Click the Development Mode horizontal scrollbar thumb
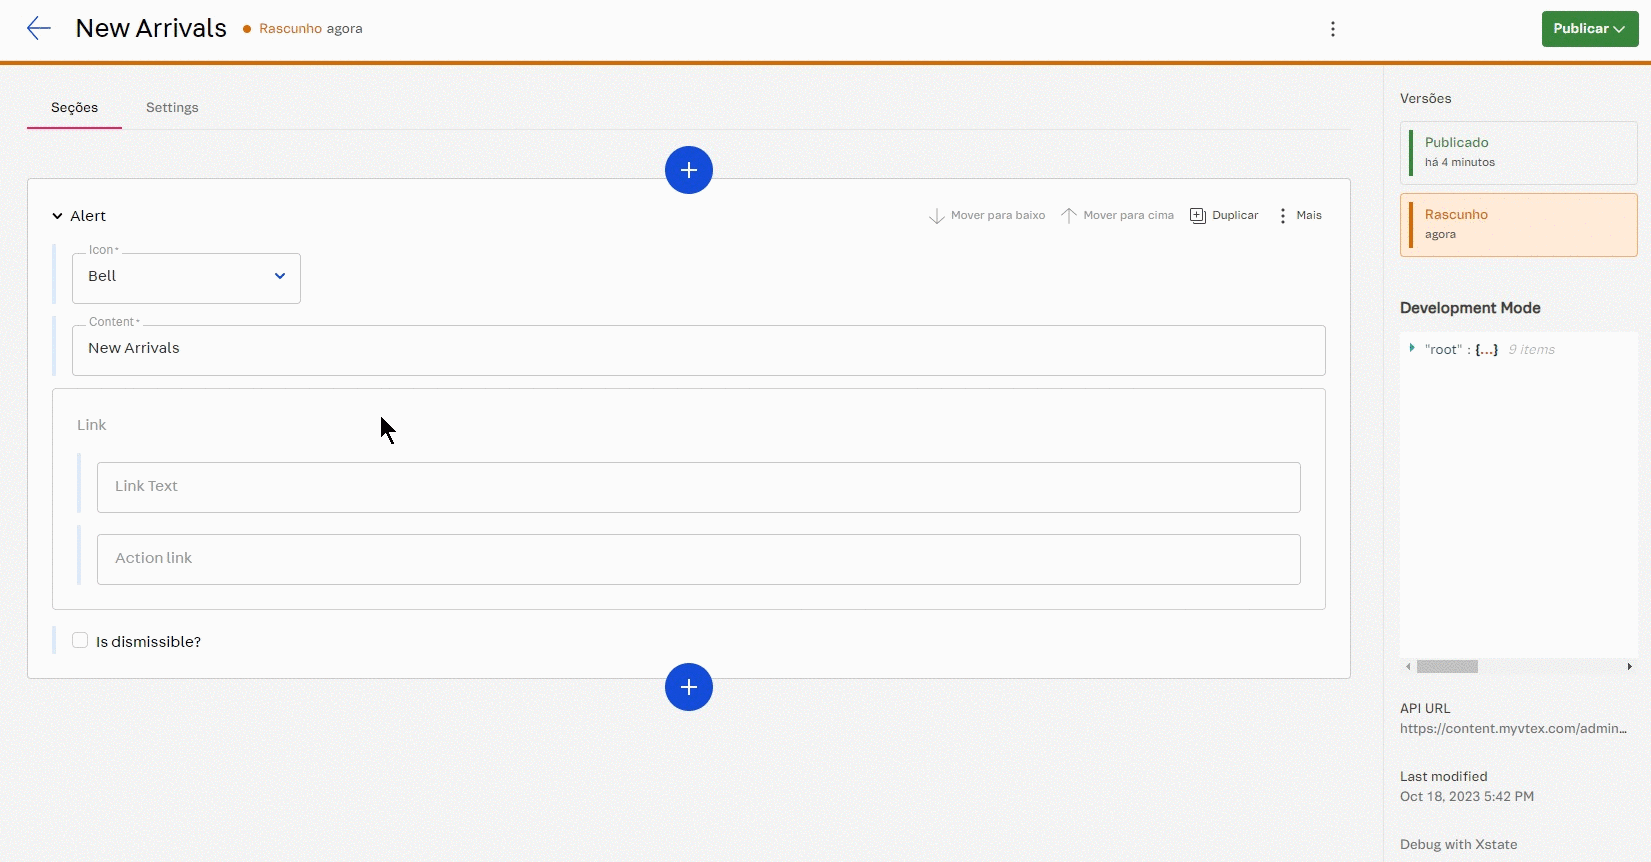Image resolution: width=1651 pixels, height=862 pixels. 1447,666
